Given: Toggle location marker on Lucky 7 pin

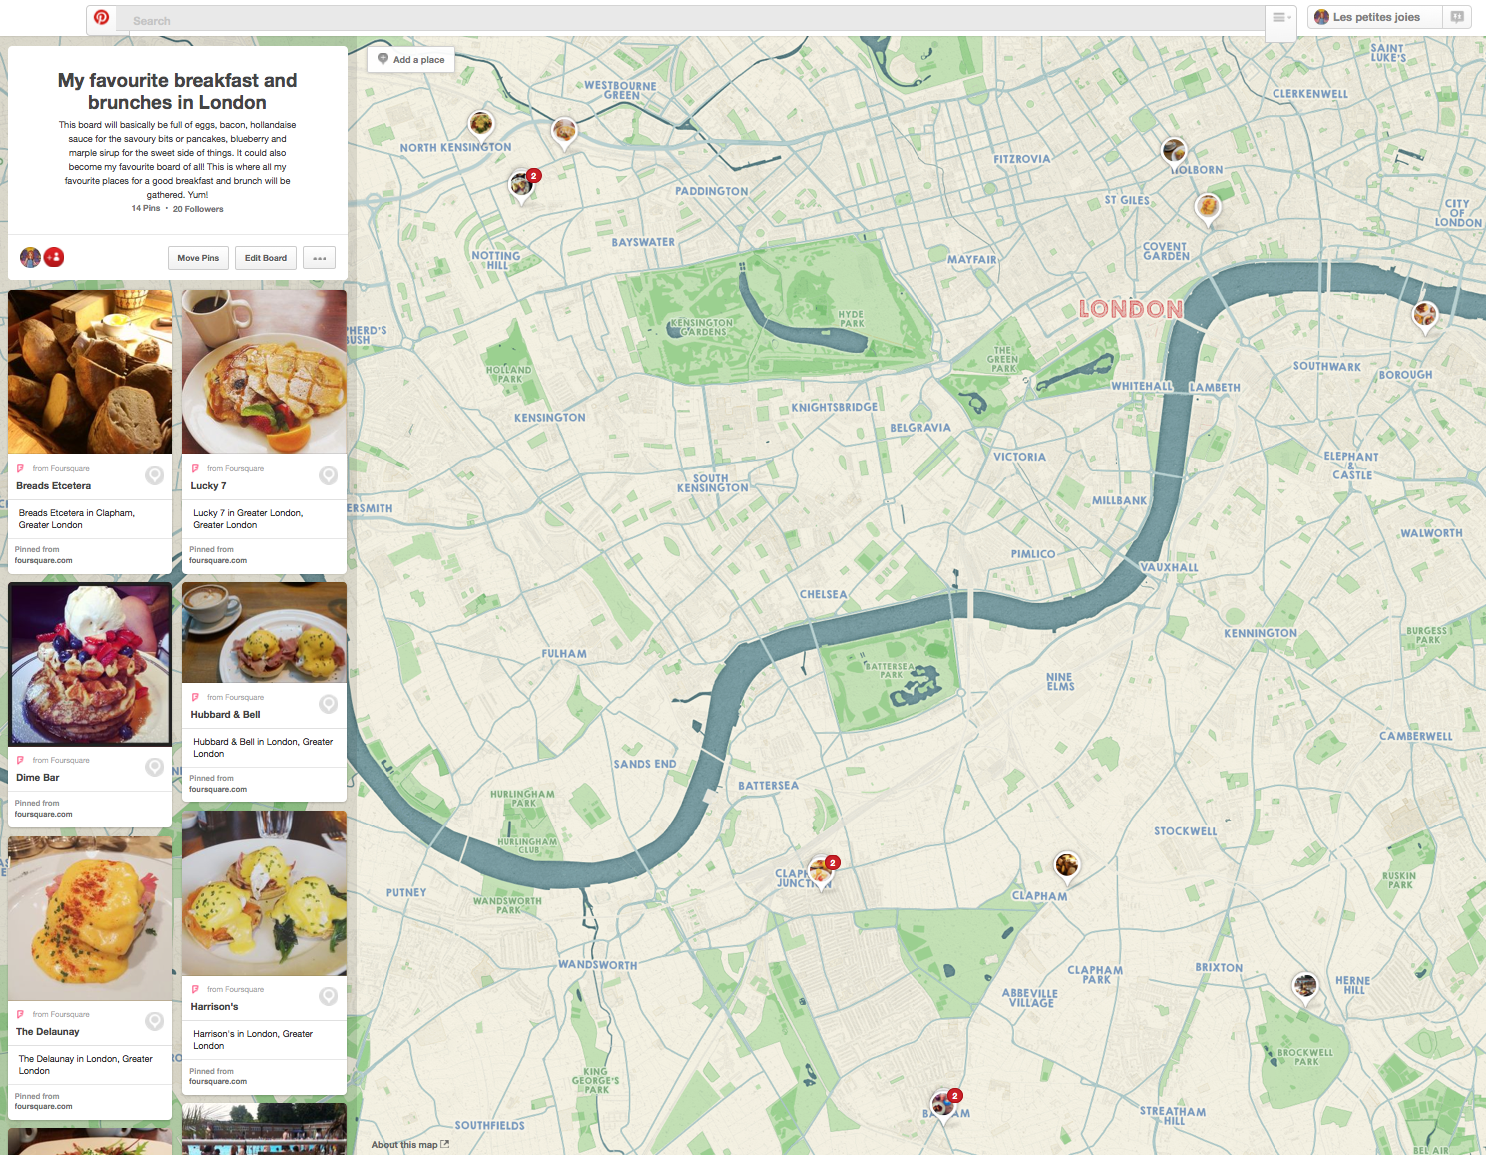Looking at the screenshot, I should [328, 475].
